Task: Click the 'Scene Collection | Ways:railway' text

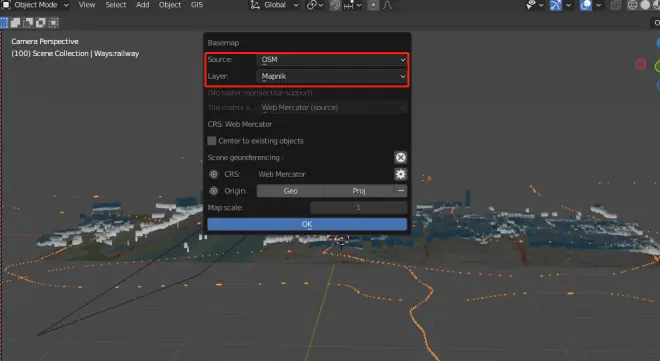Action: [85, 53]
